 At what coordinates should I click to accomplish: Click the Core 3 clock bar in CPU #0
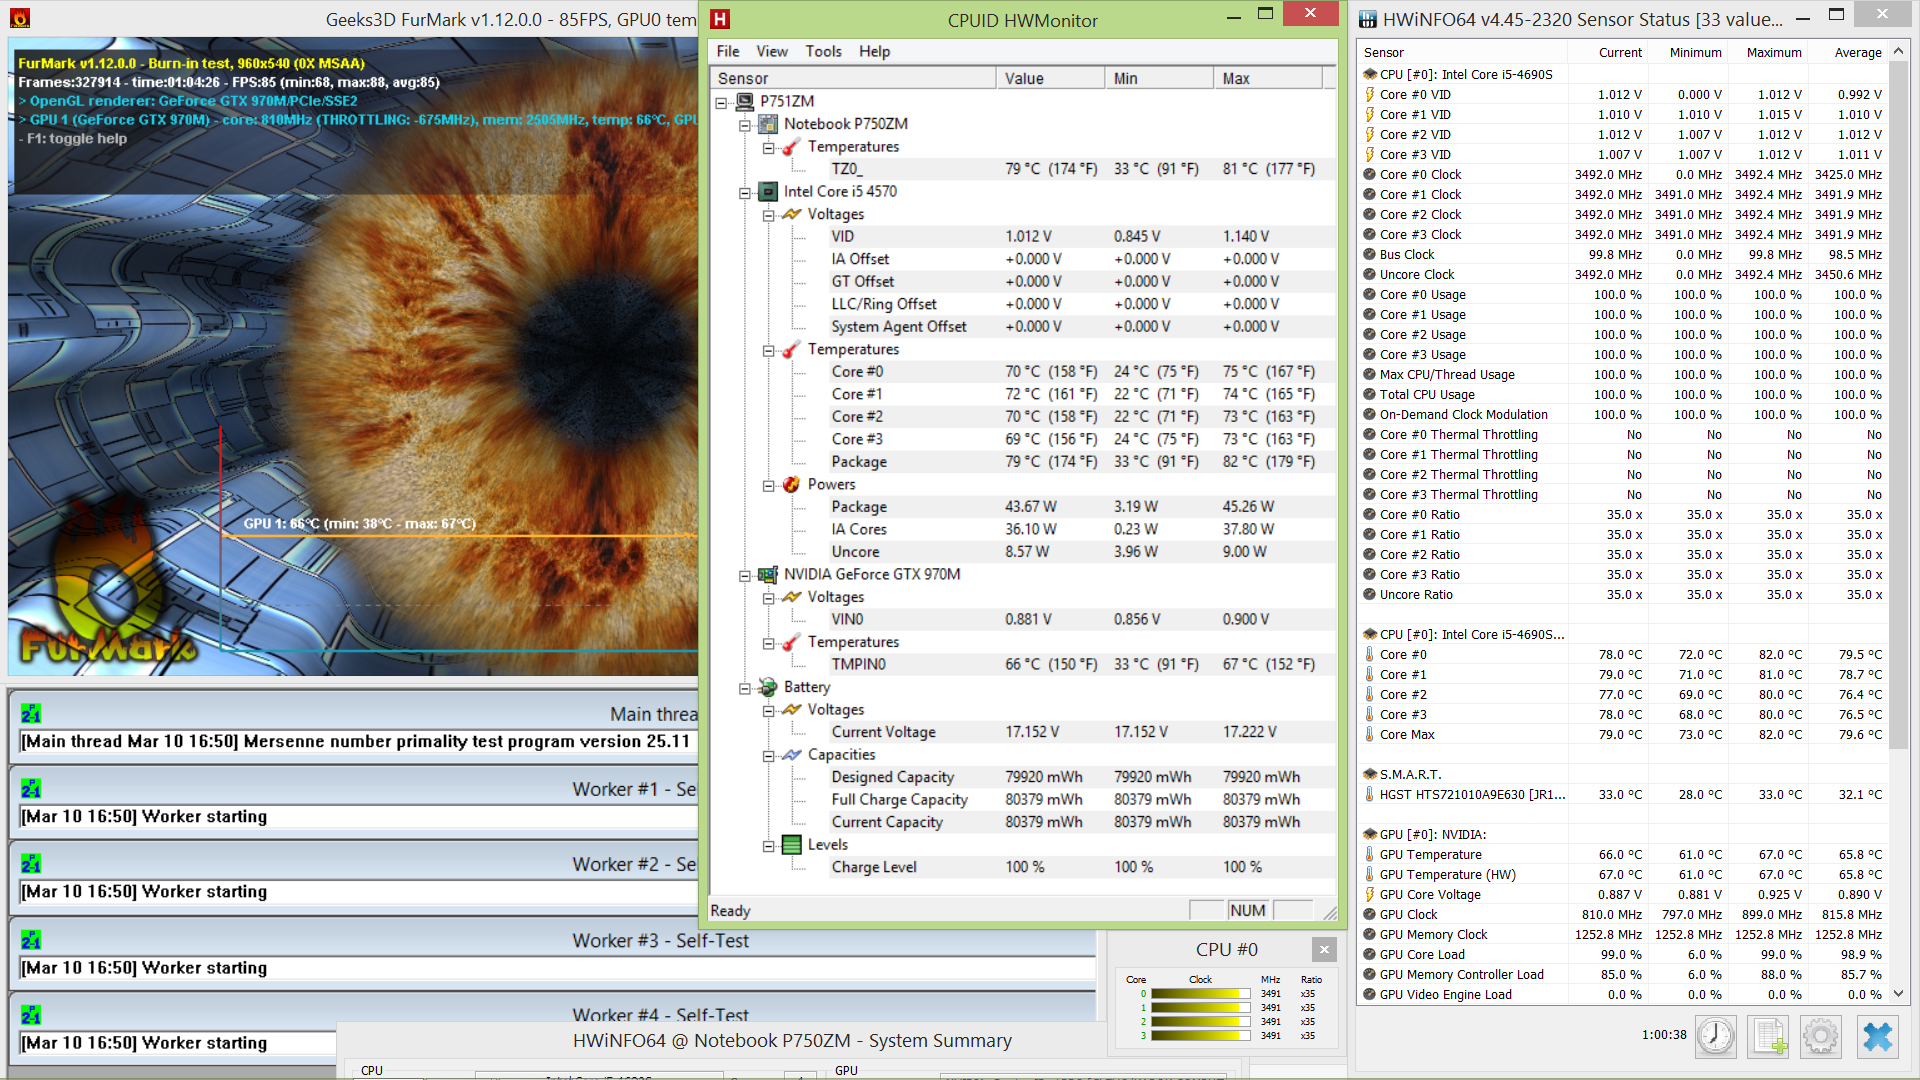pyautogui.click(x=1200, y=1036)
